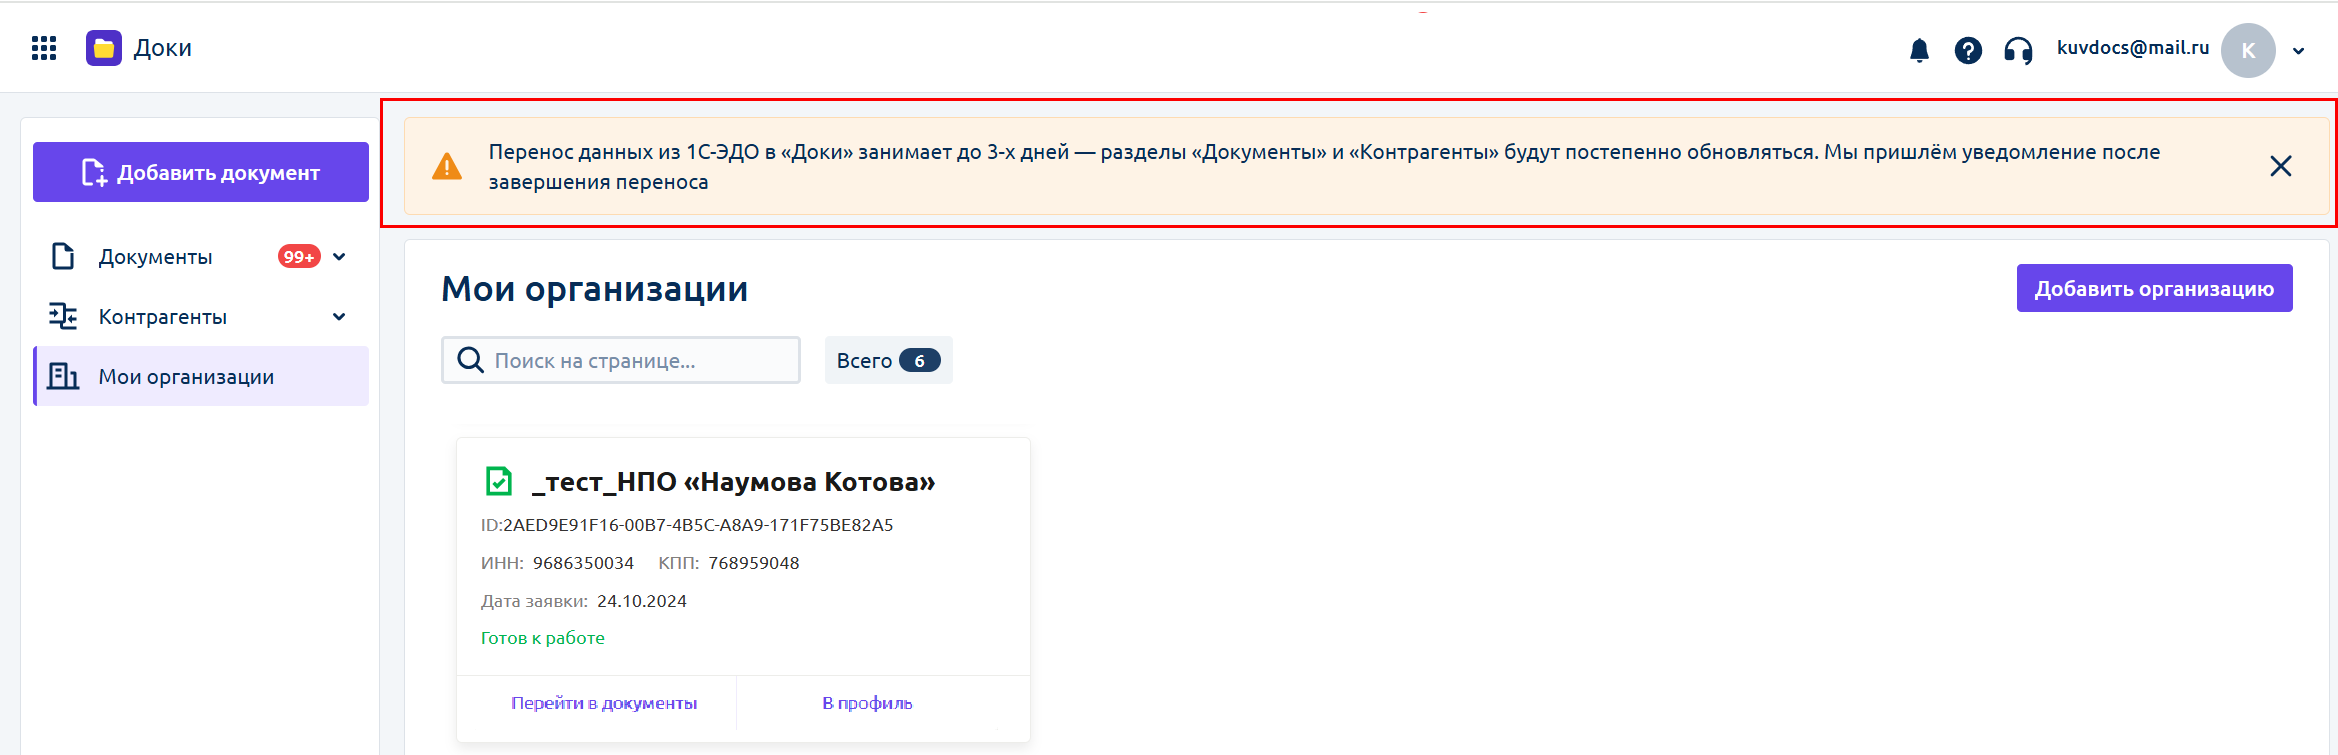Open the notifications bell
2338x755 pixels.
click(x=1919, y=50)
